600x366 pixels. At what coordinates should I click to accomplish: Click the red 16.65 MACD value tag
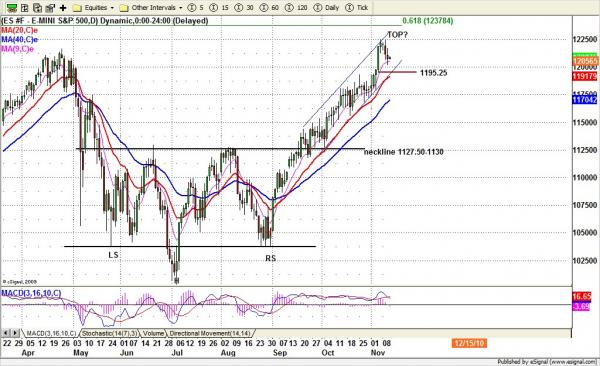582,296
